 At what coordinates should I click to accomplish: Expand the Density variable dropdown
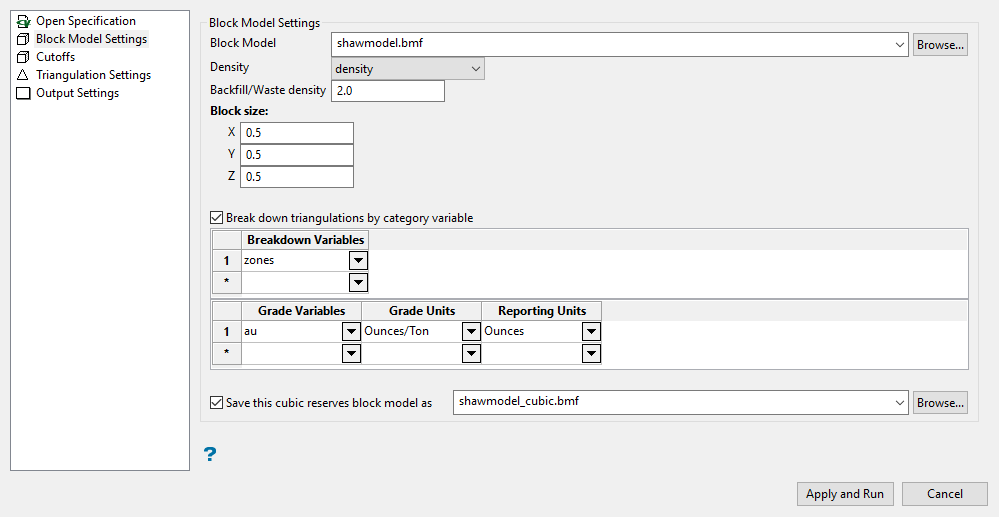(475, 69)
